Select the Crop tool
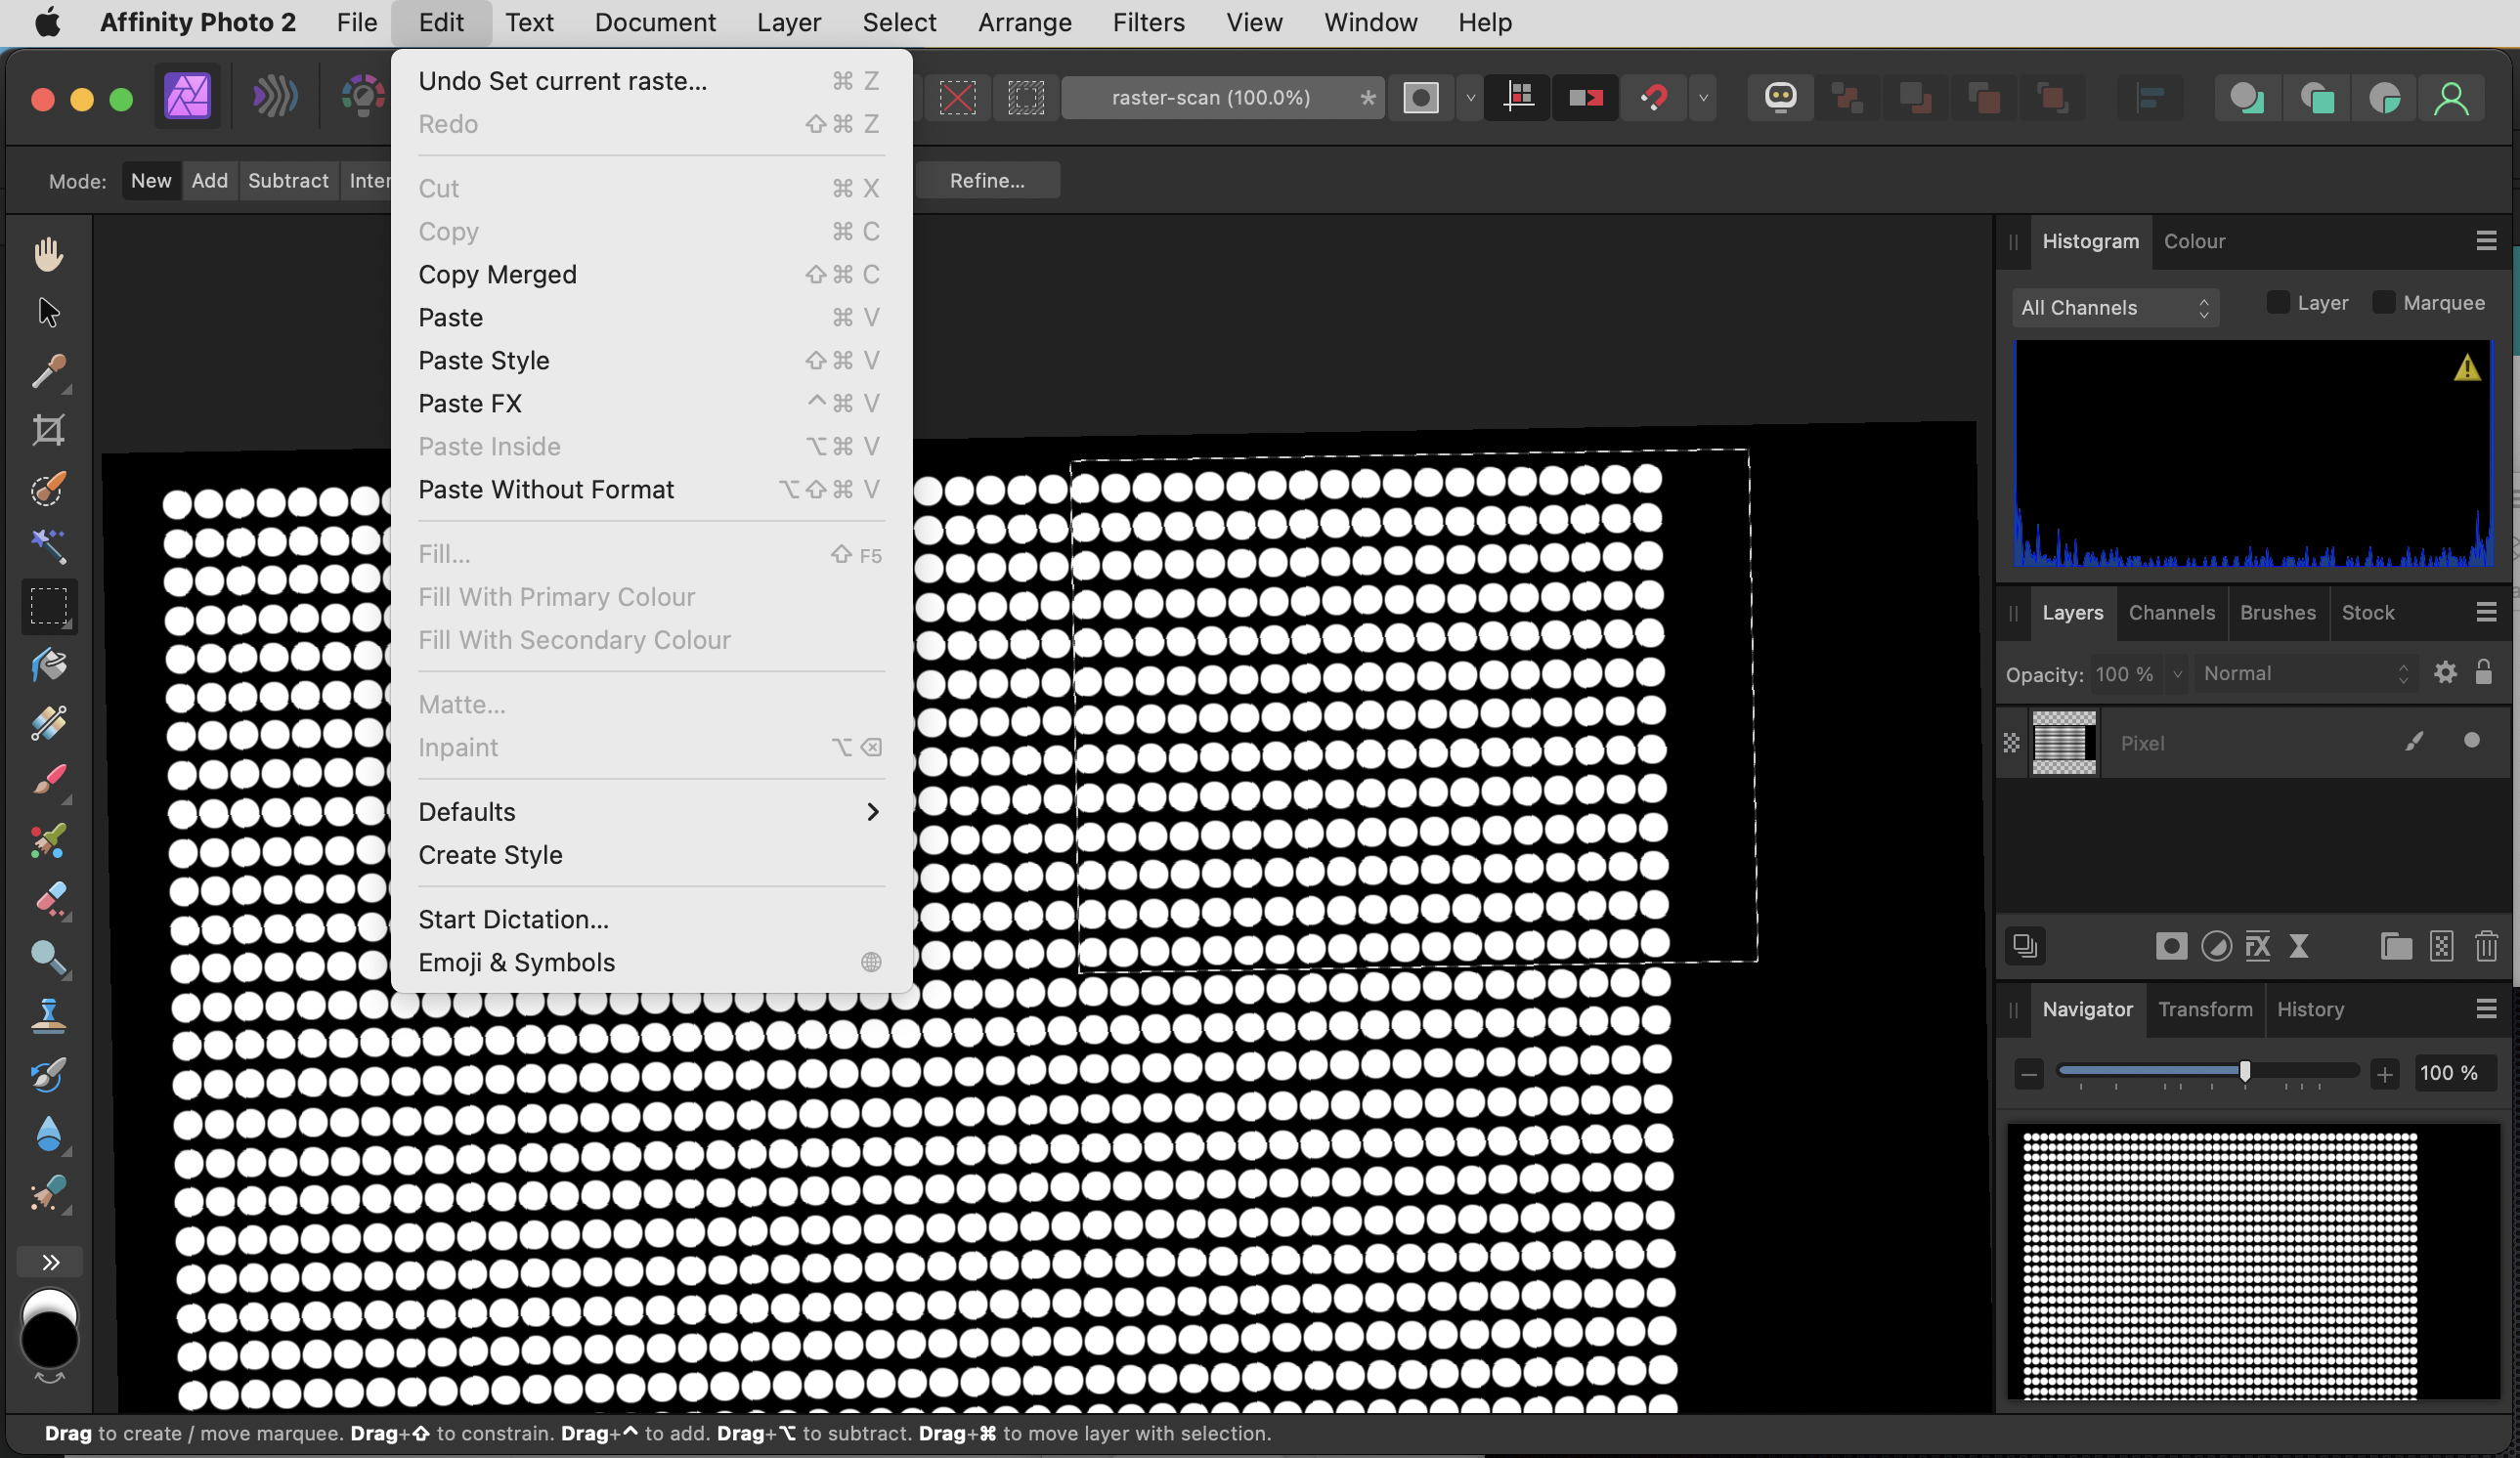This screenshot has height=1458, width=2520. 50,431
